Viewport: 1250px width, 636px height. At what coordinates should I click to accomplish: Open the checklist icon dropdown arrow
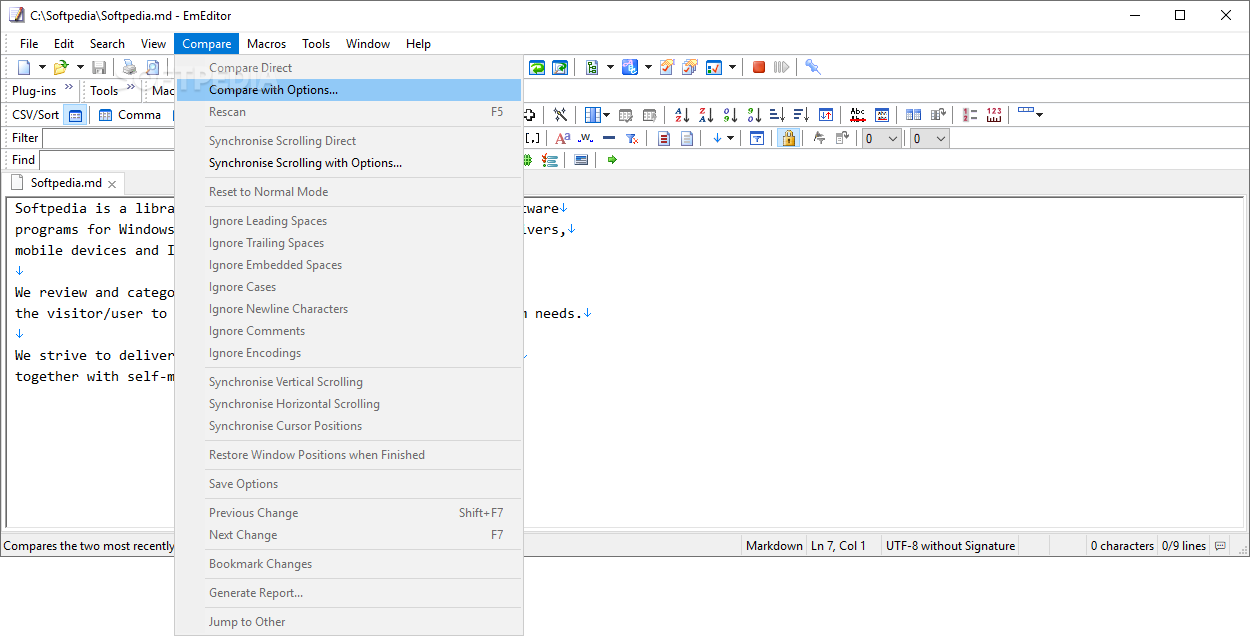coord(732,67)
